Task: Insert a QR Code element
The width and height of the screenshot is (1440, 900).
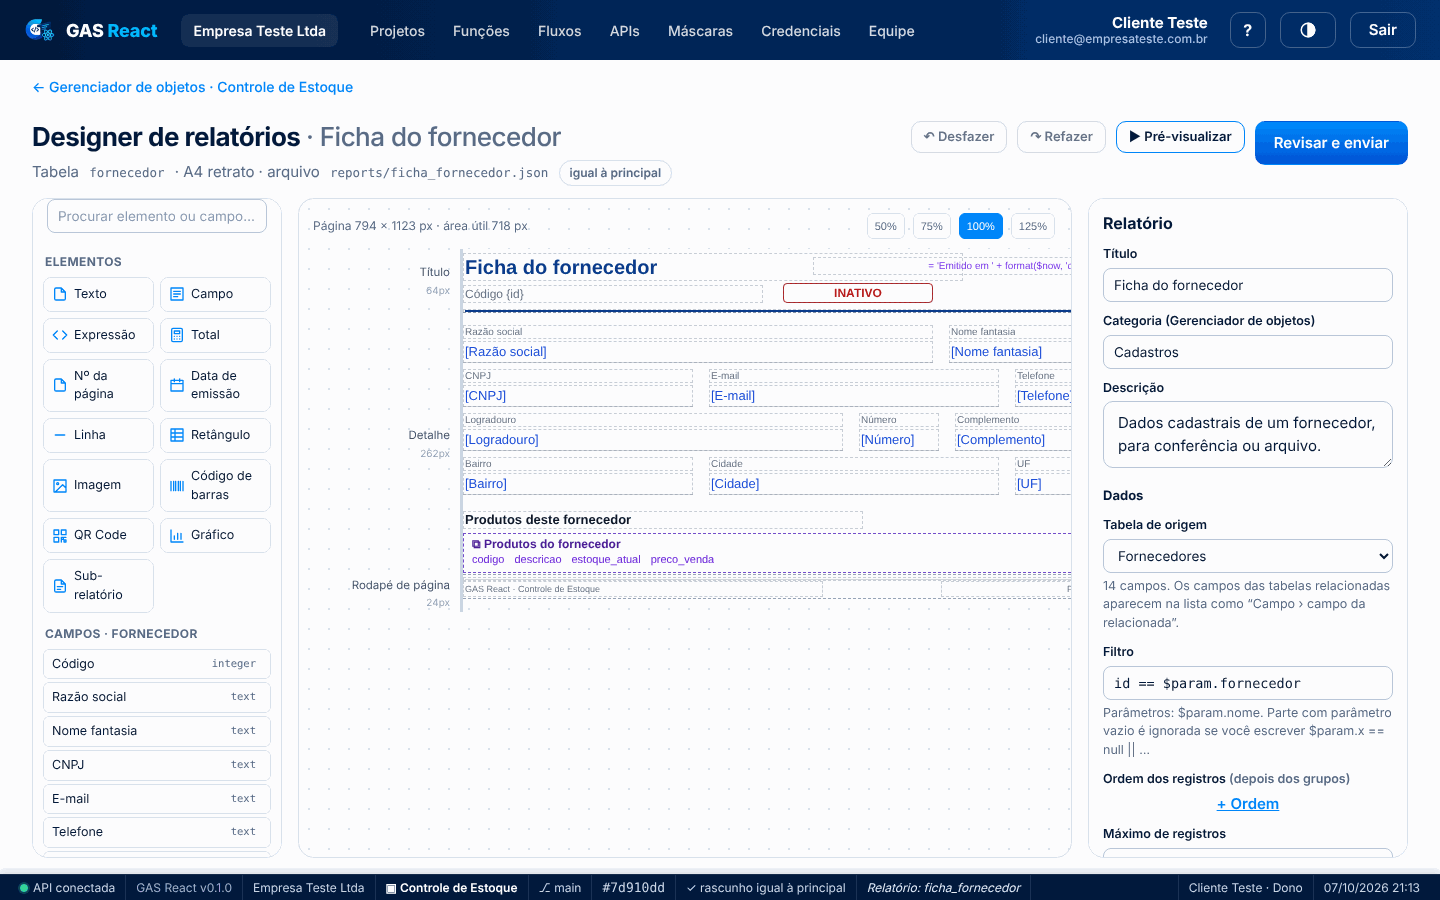Action: (x=98, y=535)
